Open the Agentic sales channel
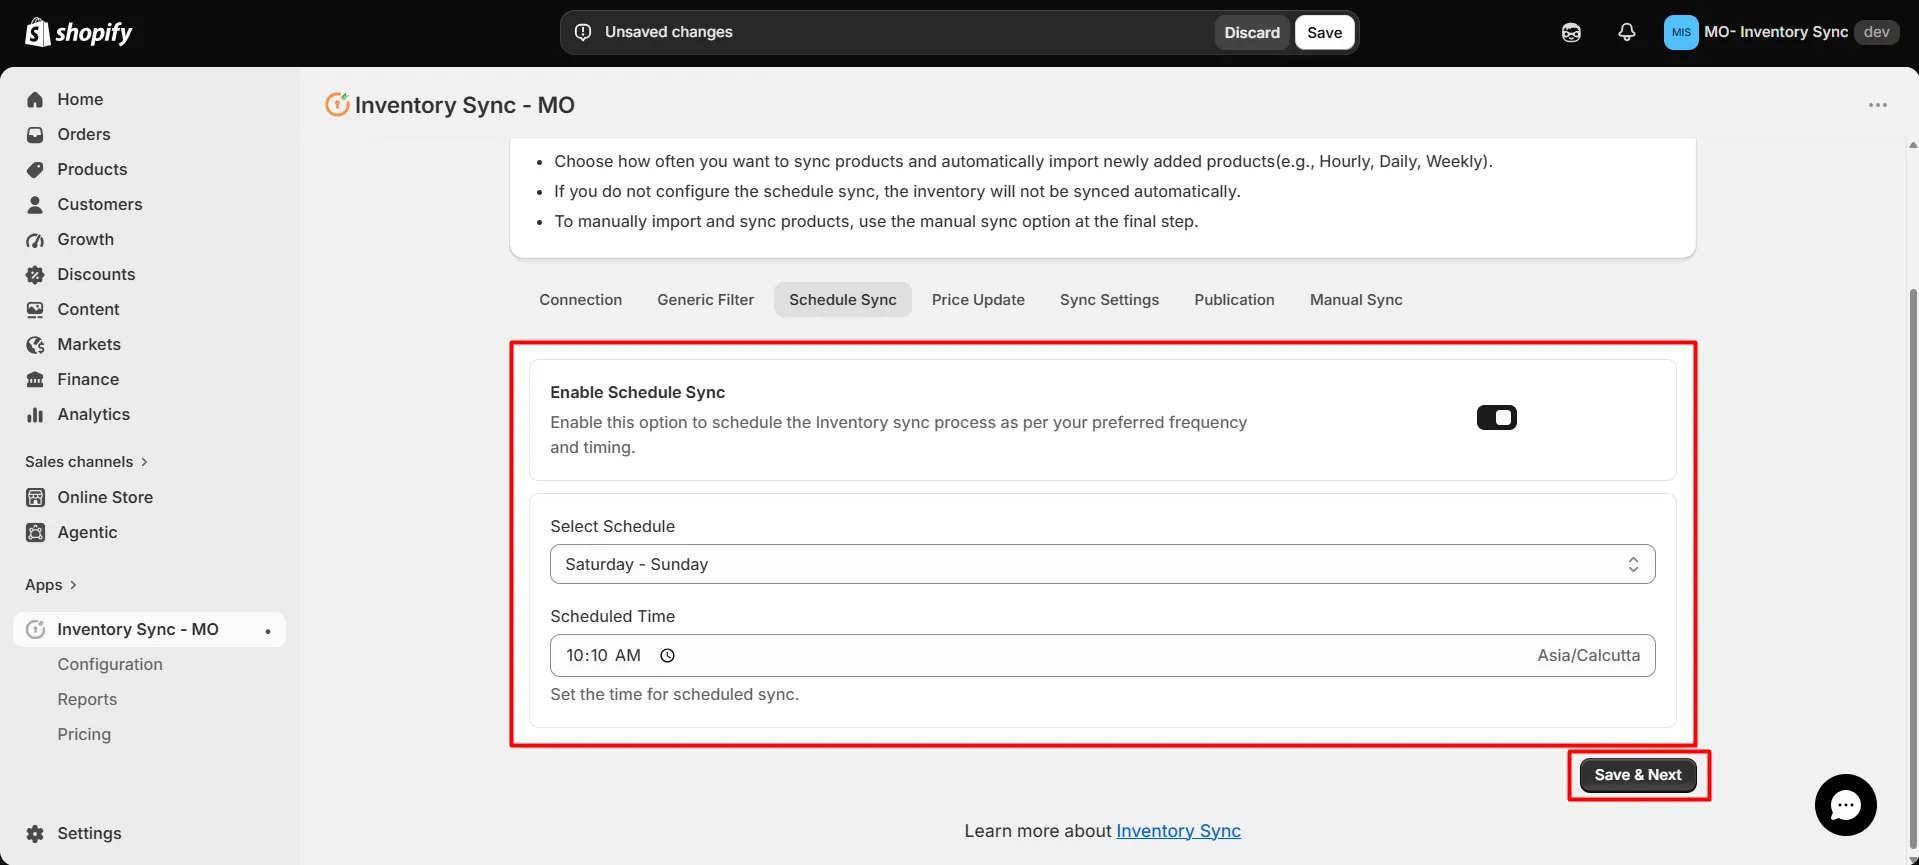 point(87,533)
